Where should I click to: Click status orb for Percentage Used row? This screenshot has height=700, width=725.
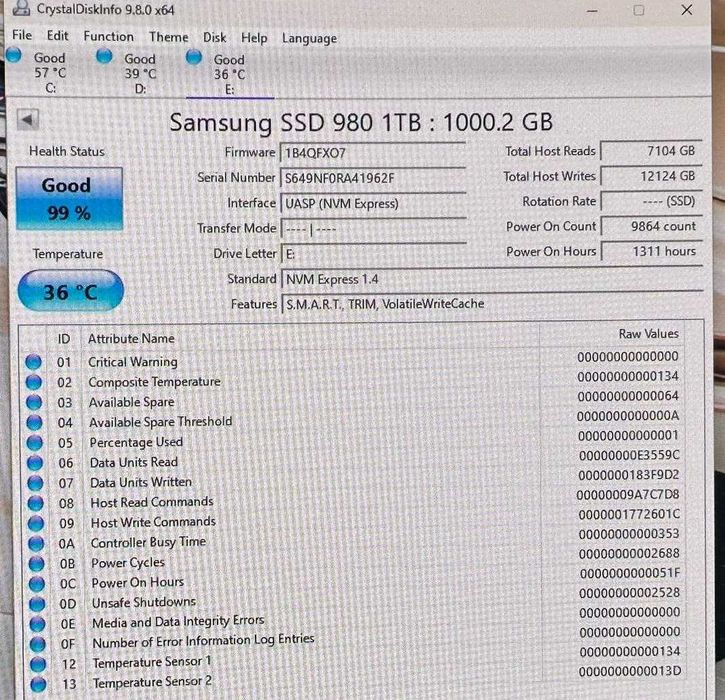[x=35, y=443]
